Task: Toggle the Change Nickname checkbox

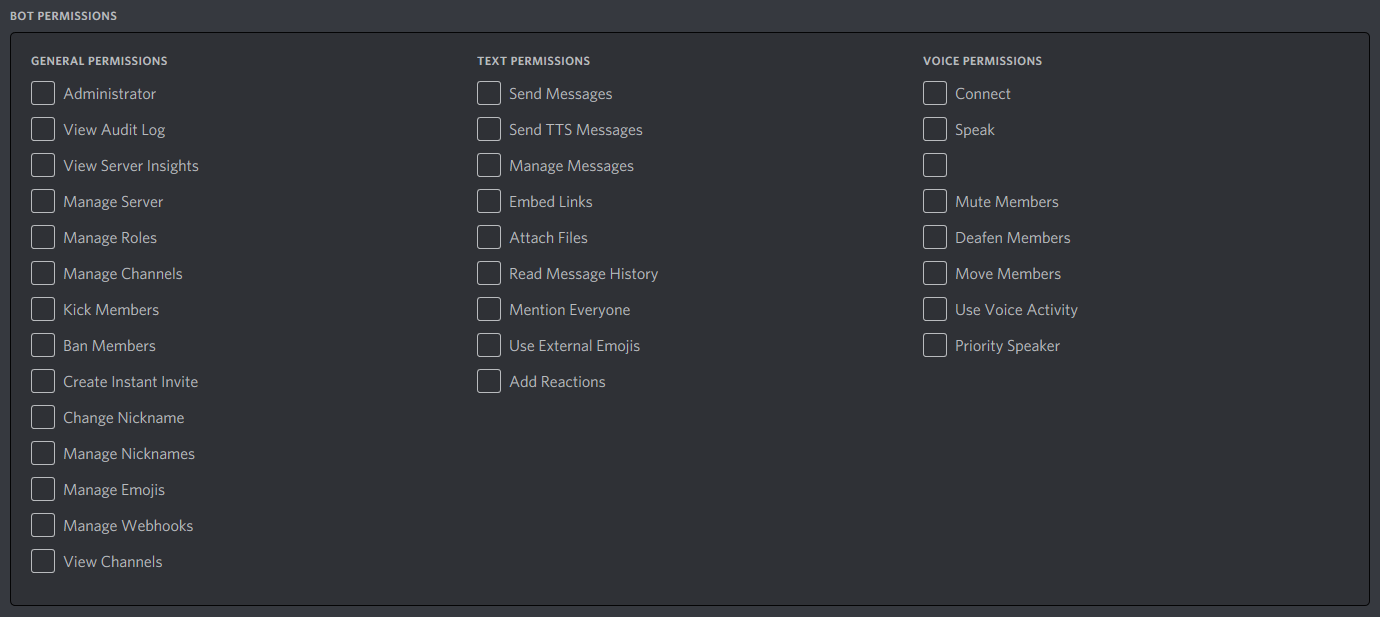Action: point(43,416)
